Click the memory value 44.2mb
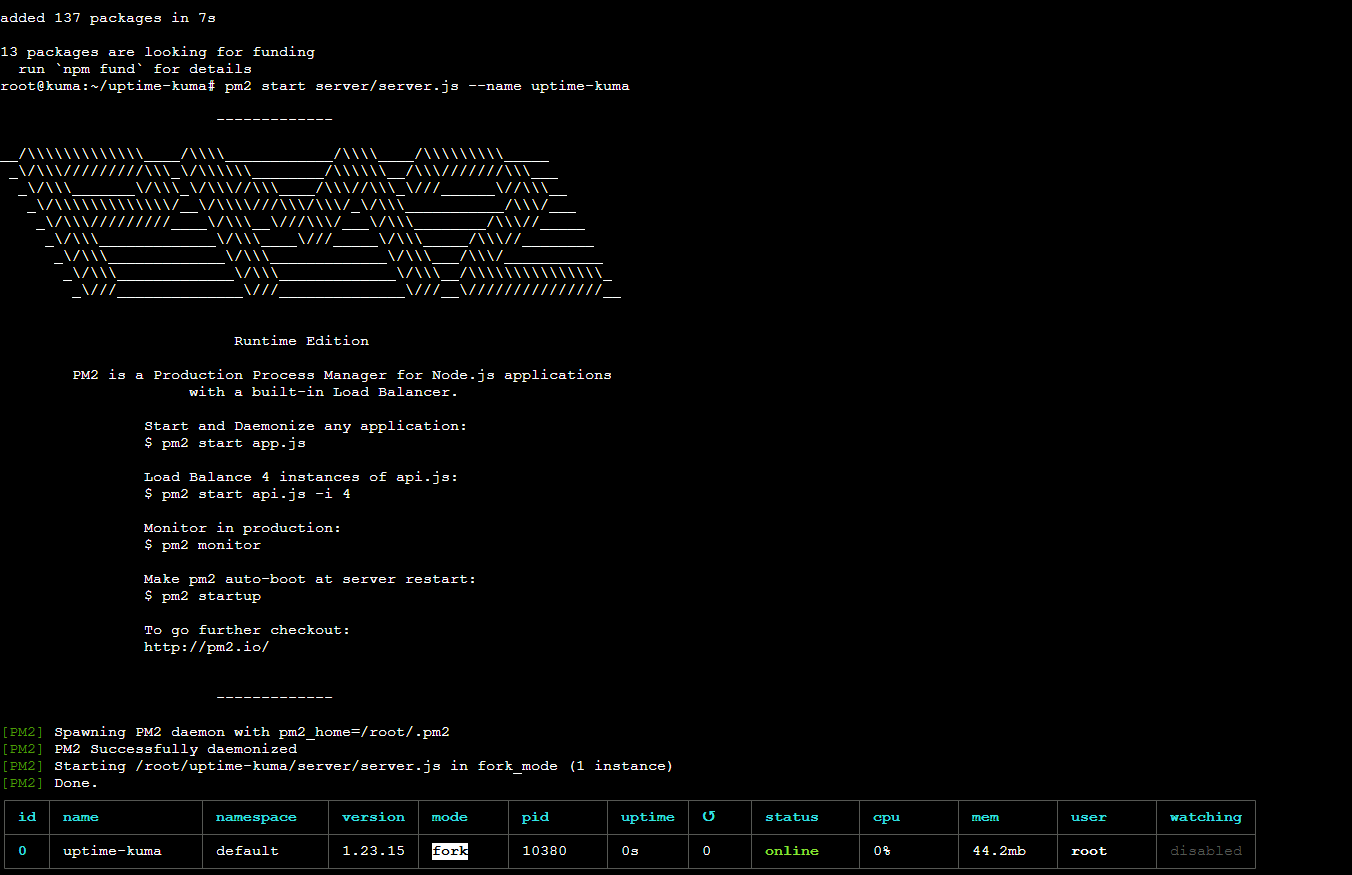The image size is (1352, 875). pos(999,851)
